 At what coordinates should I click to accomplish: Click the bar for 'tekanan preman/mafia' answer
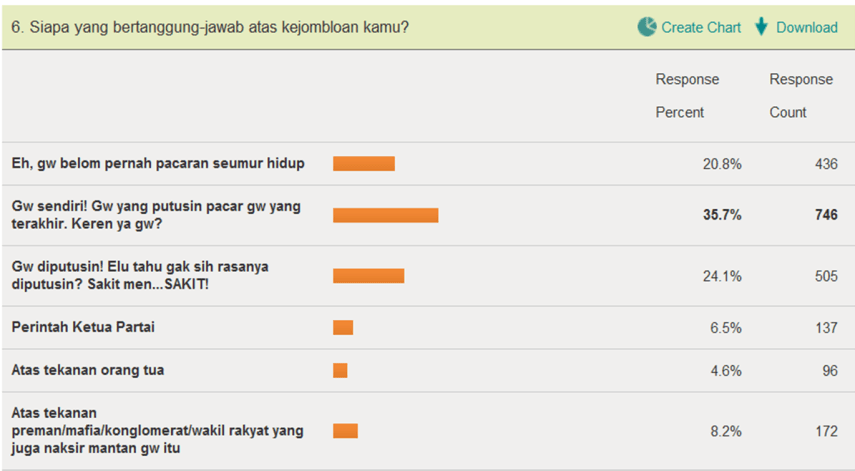(345, 431)
